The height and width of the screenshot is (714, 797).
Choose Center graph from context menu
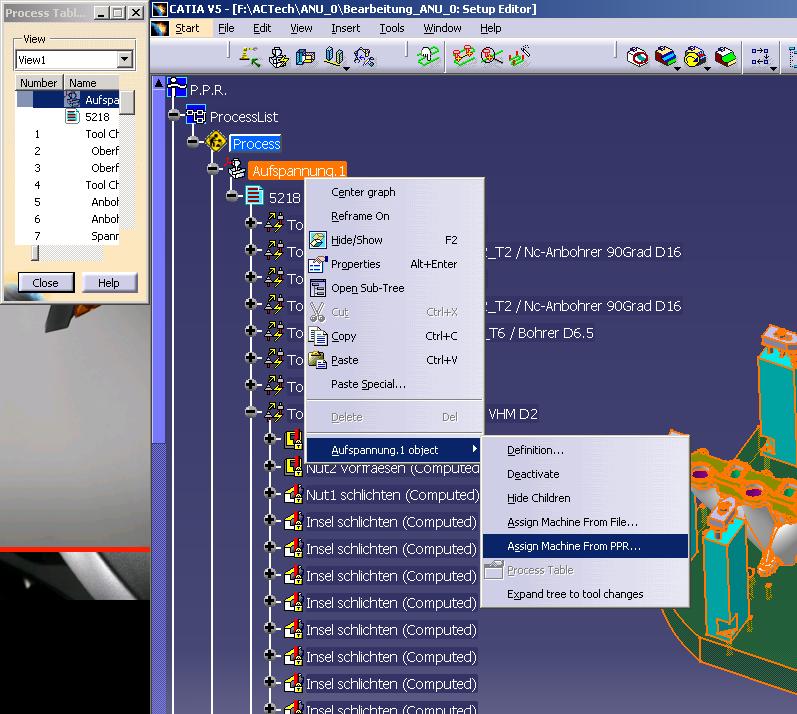pyautogui.click(x=394, y=192)
